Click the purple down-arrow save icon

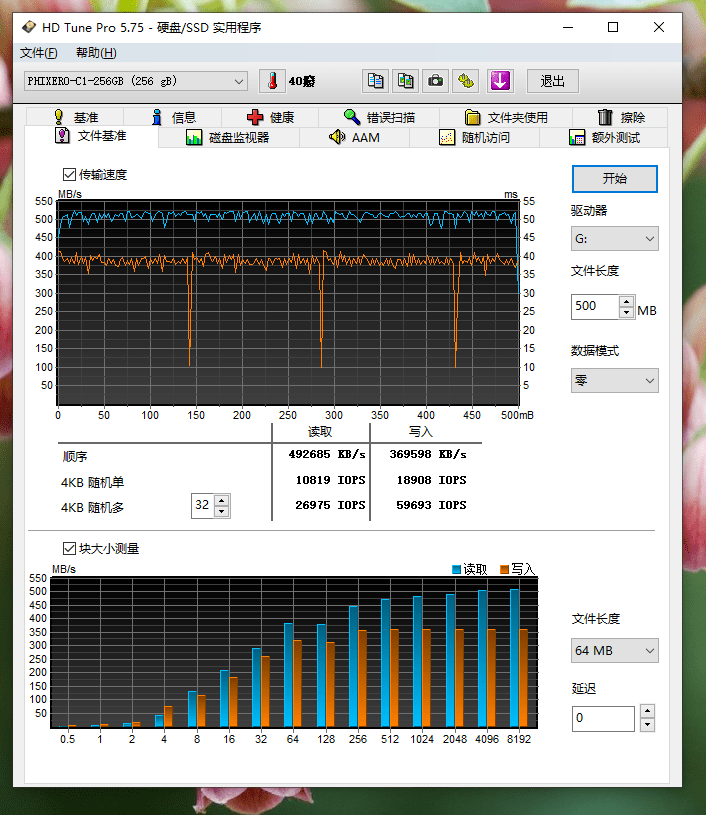tap(500, 81)
